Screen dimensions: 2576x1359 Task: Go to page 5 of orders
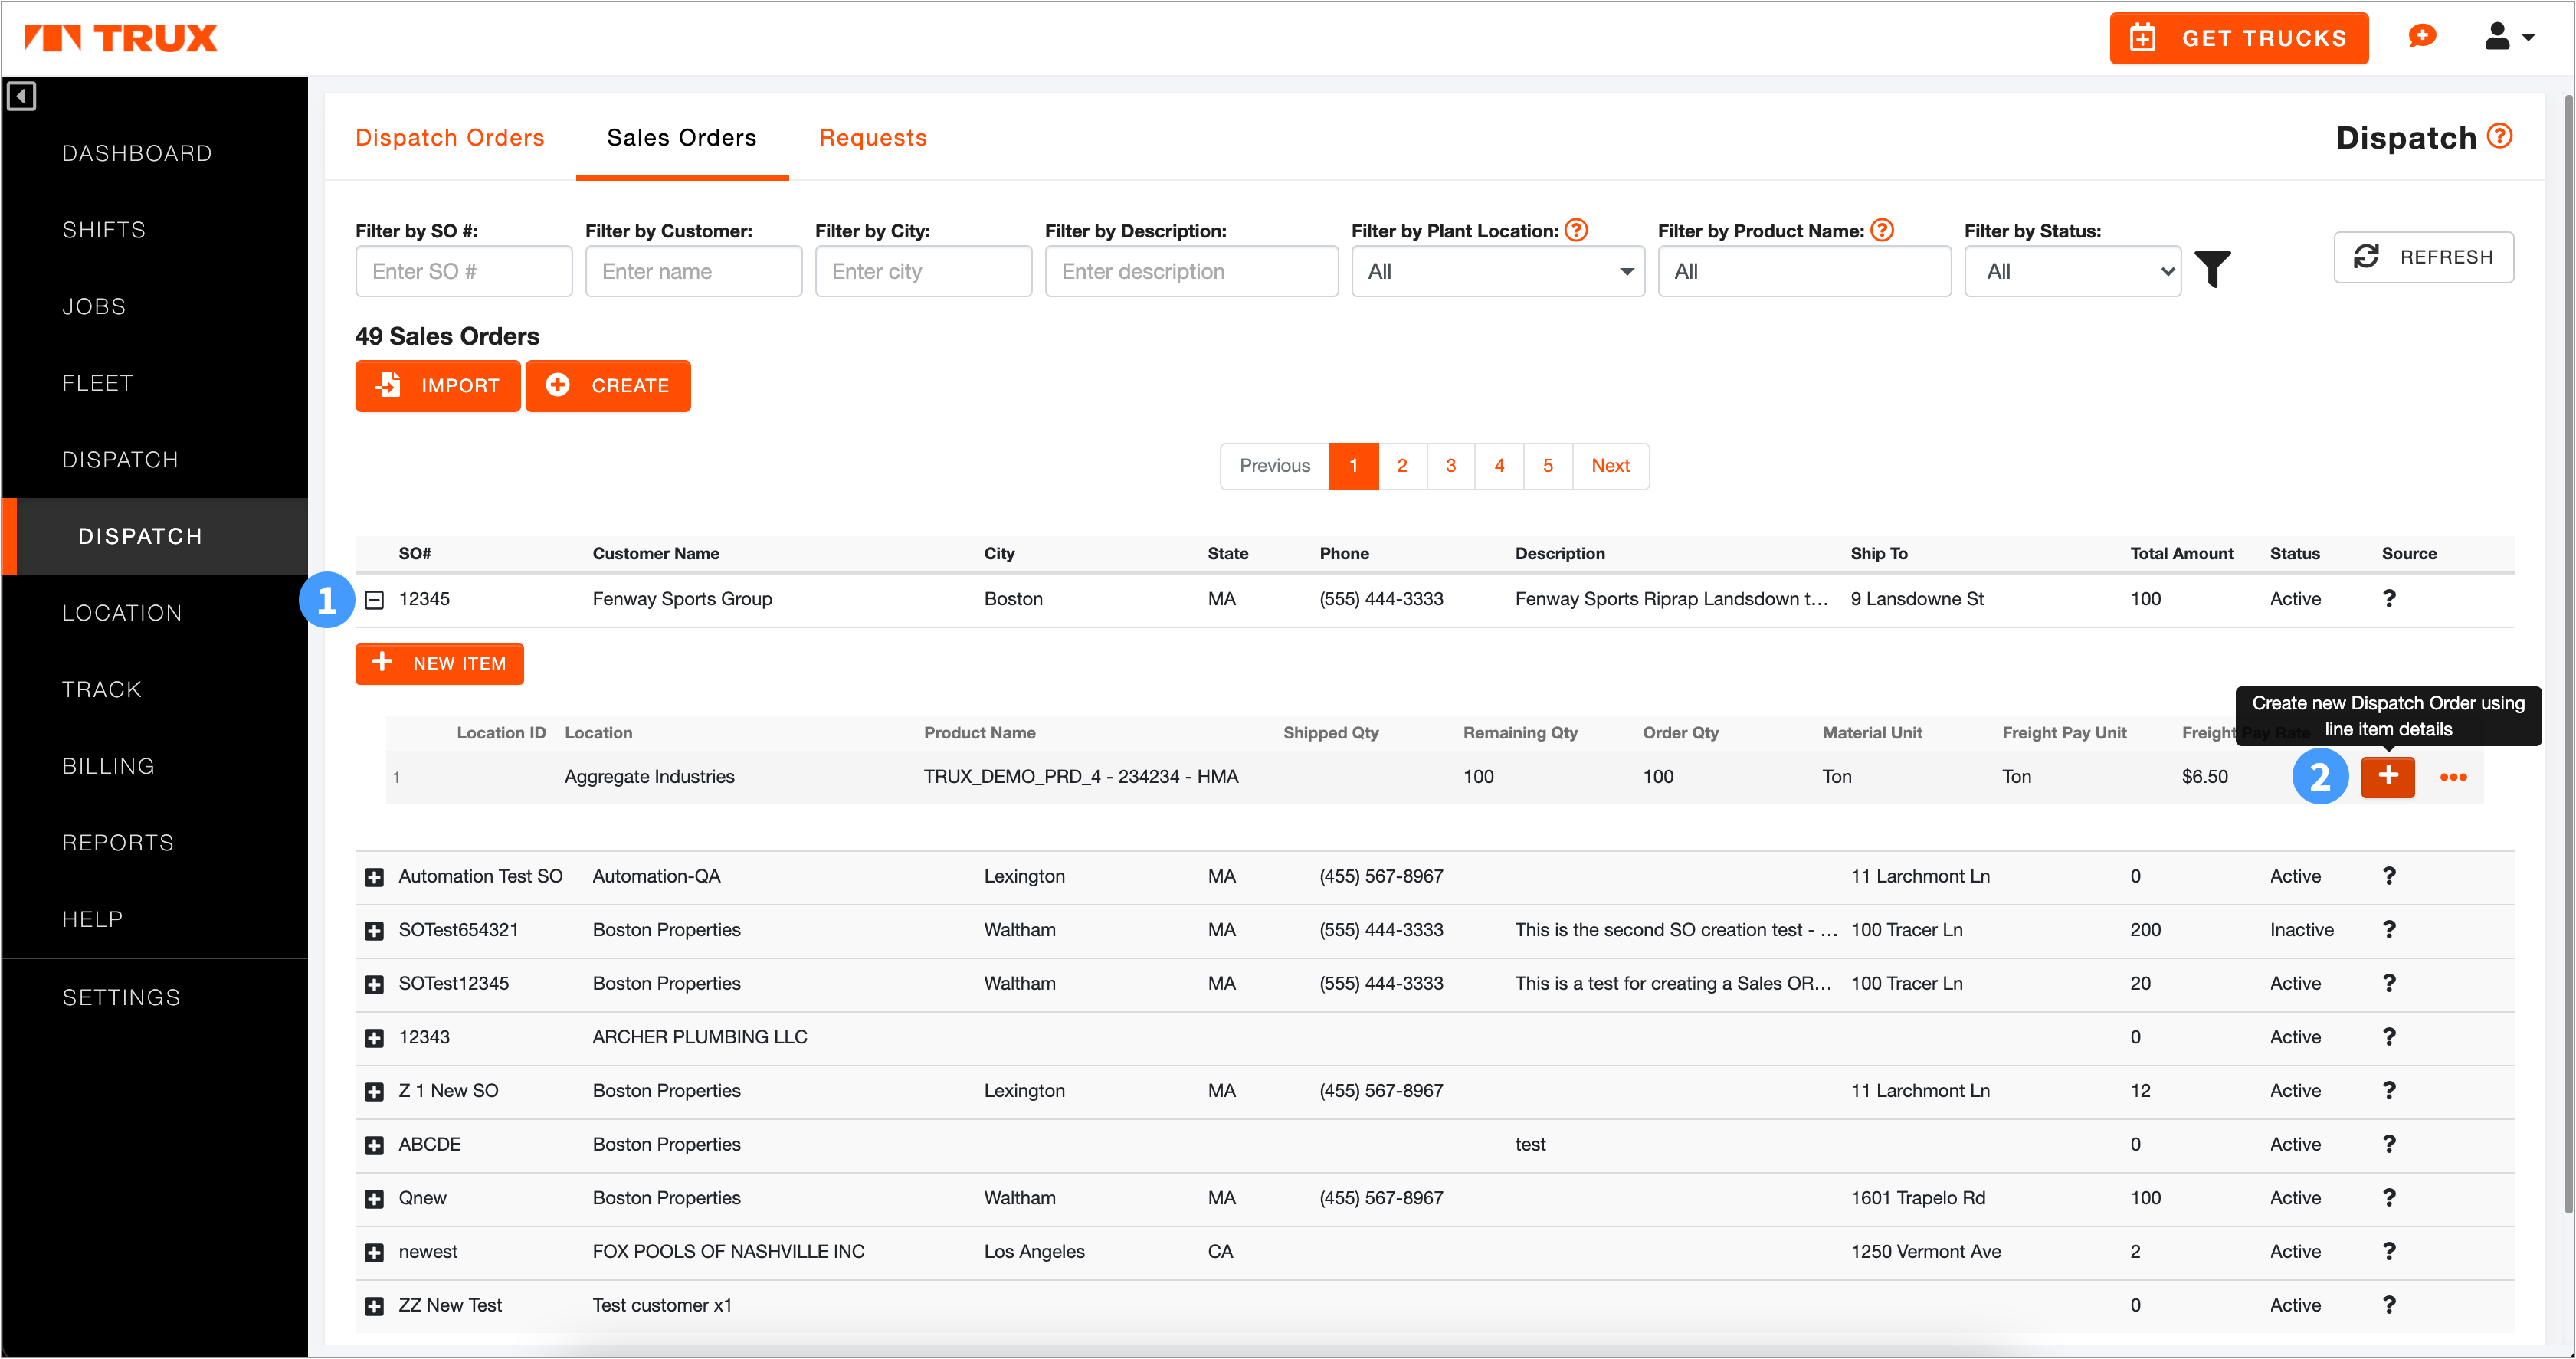click(1548, 465)
